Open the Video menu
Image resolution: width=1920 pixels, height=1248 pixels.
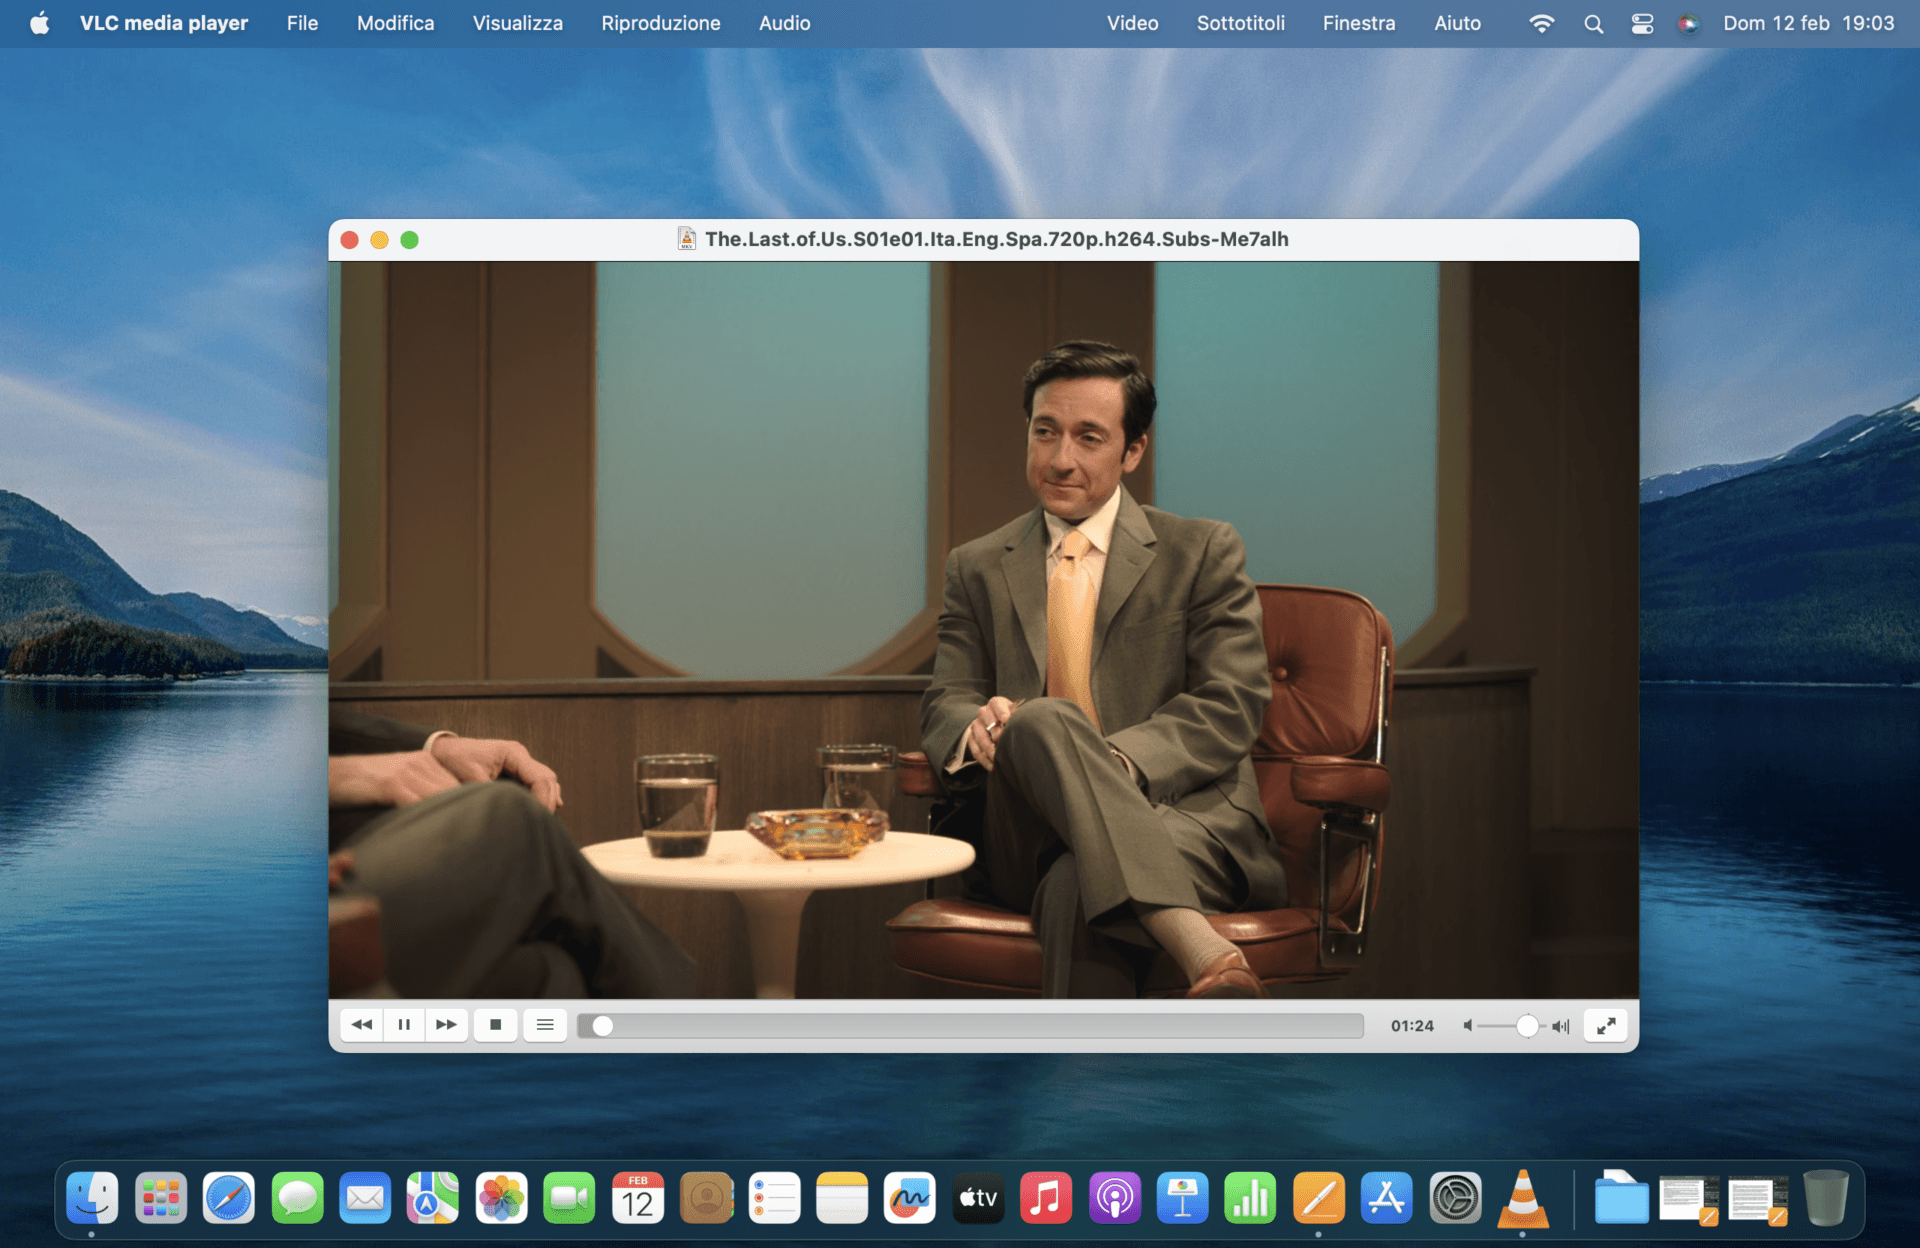point(1133,23)
